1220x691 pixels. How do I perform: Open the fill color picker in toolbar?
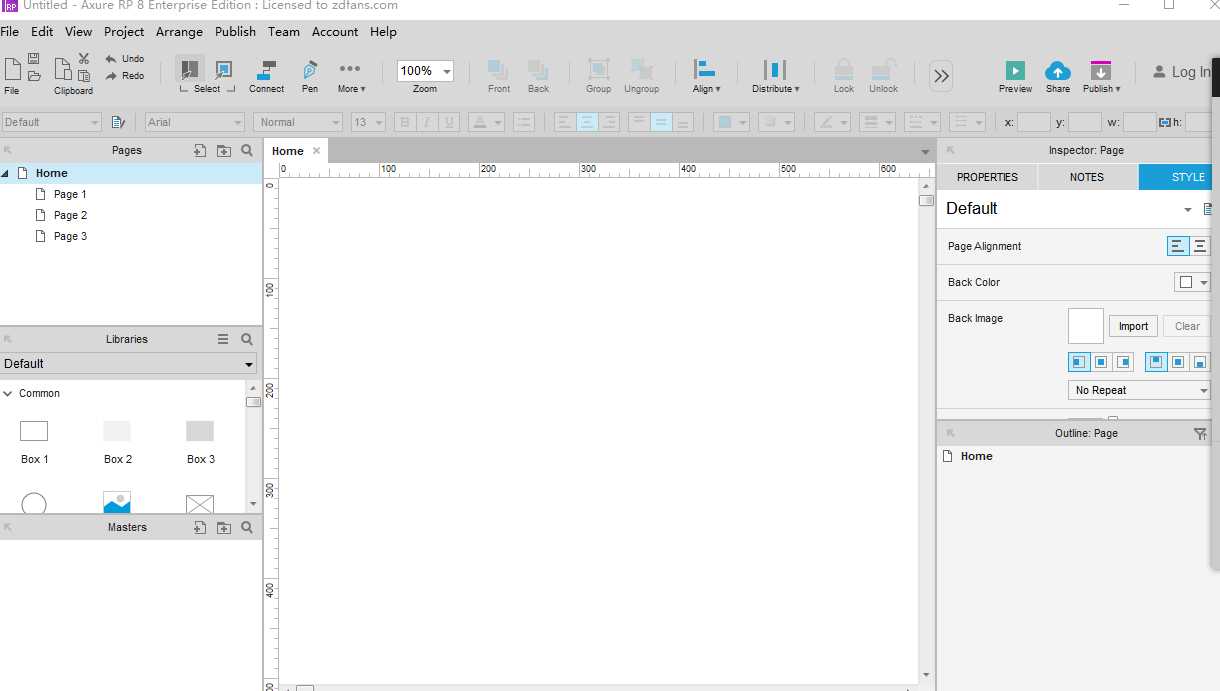(732, 122)
